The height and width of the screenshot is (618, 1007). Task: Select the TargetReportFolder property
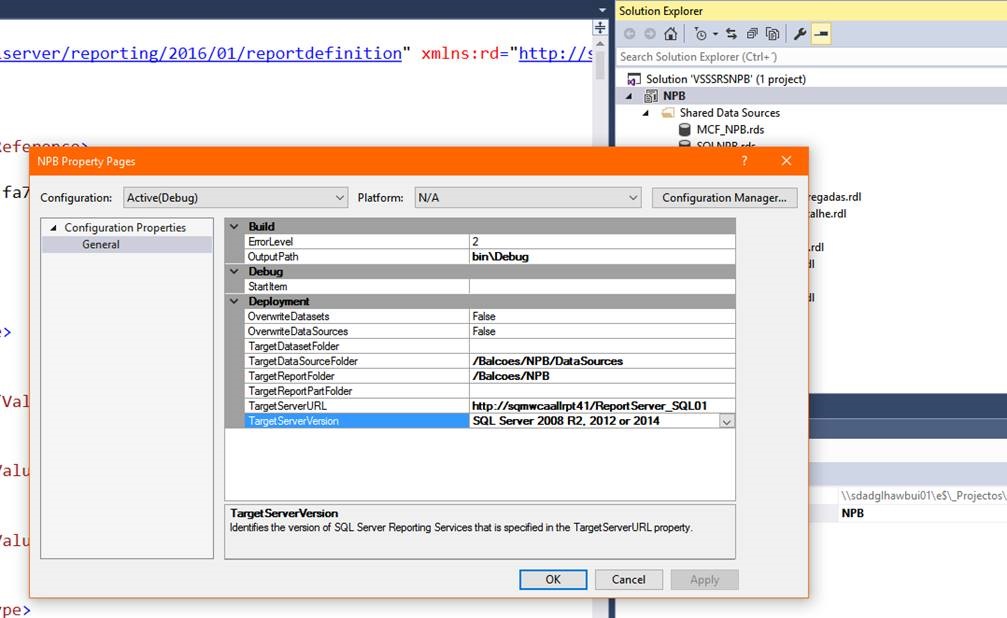click(356, 376)
